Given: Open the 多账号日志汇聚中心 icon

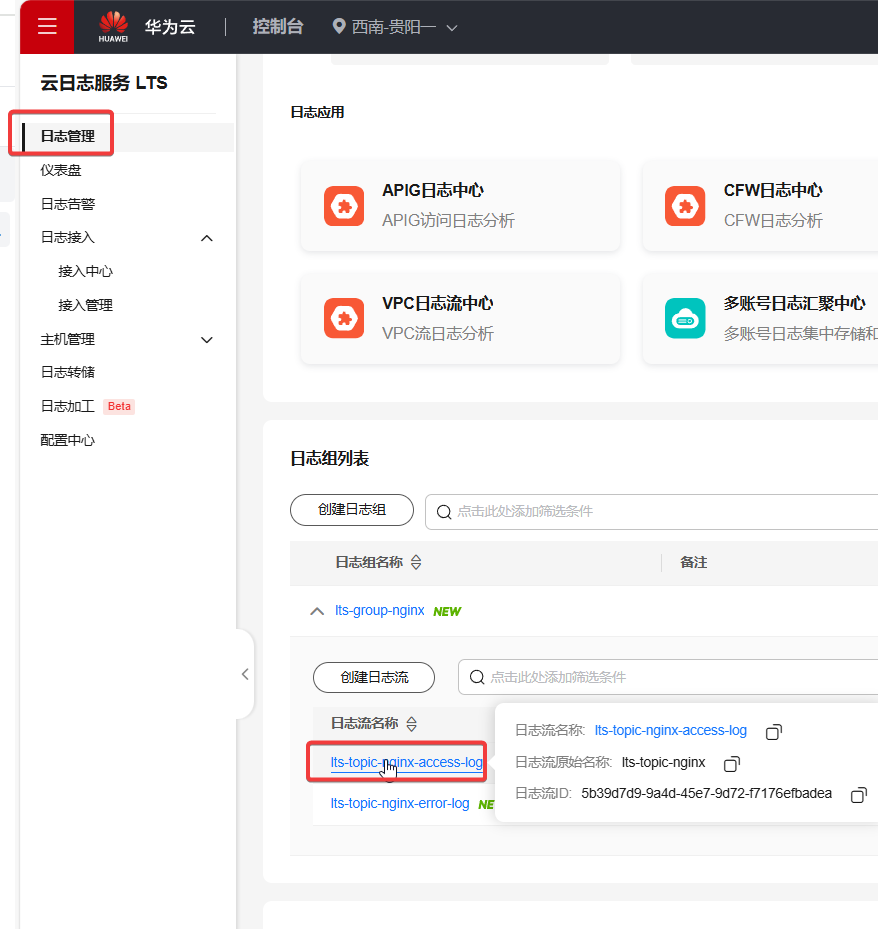Looking at the screenshot, I should 685,318.
